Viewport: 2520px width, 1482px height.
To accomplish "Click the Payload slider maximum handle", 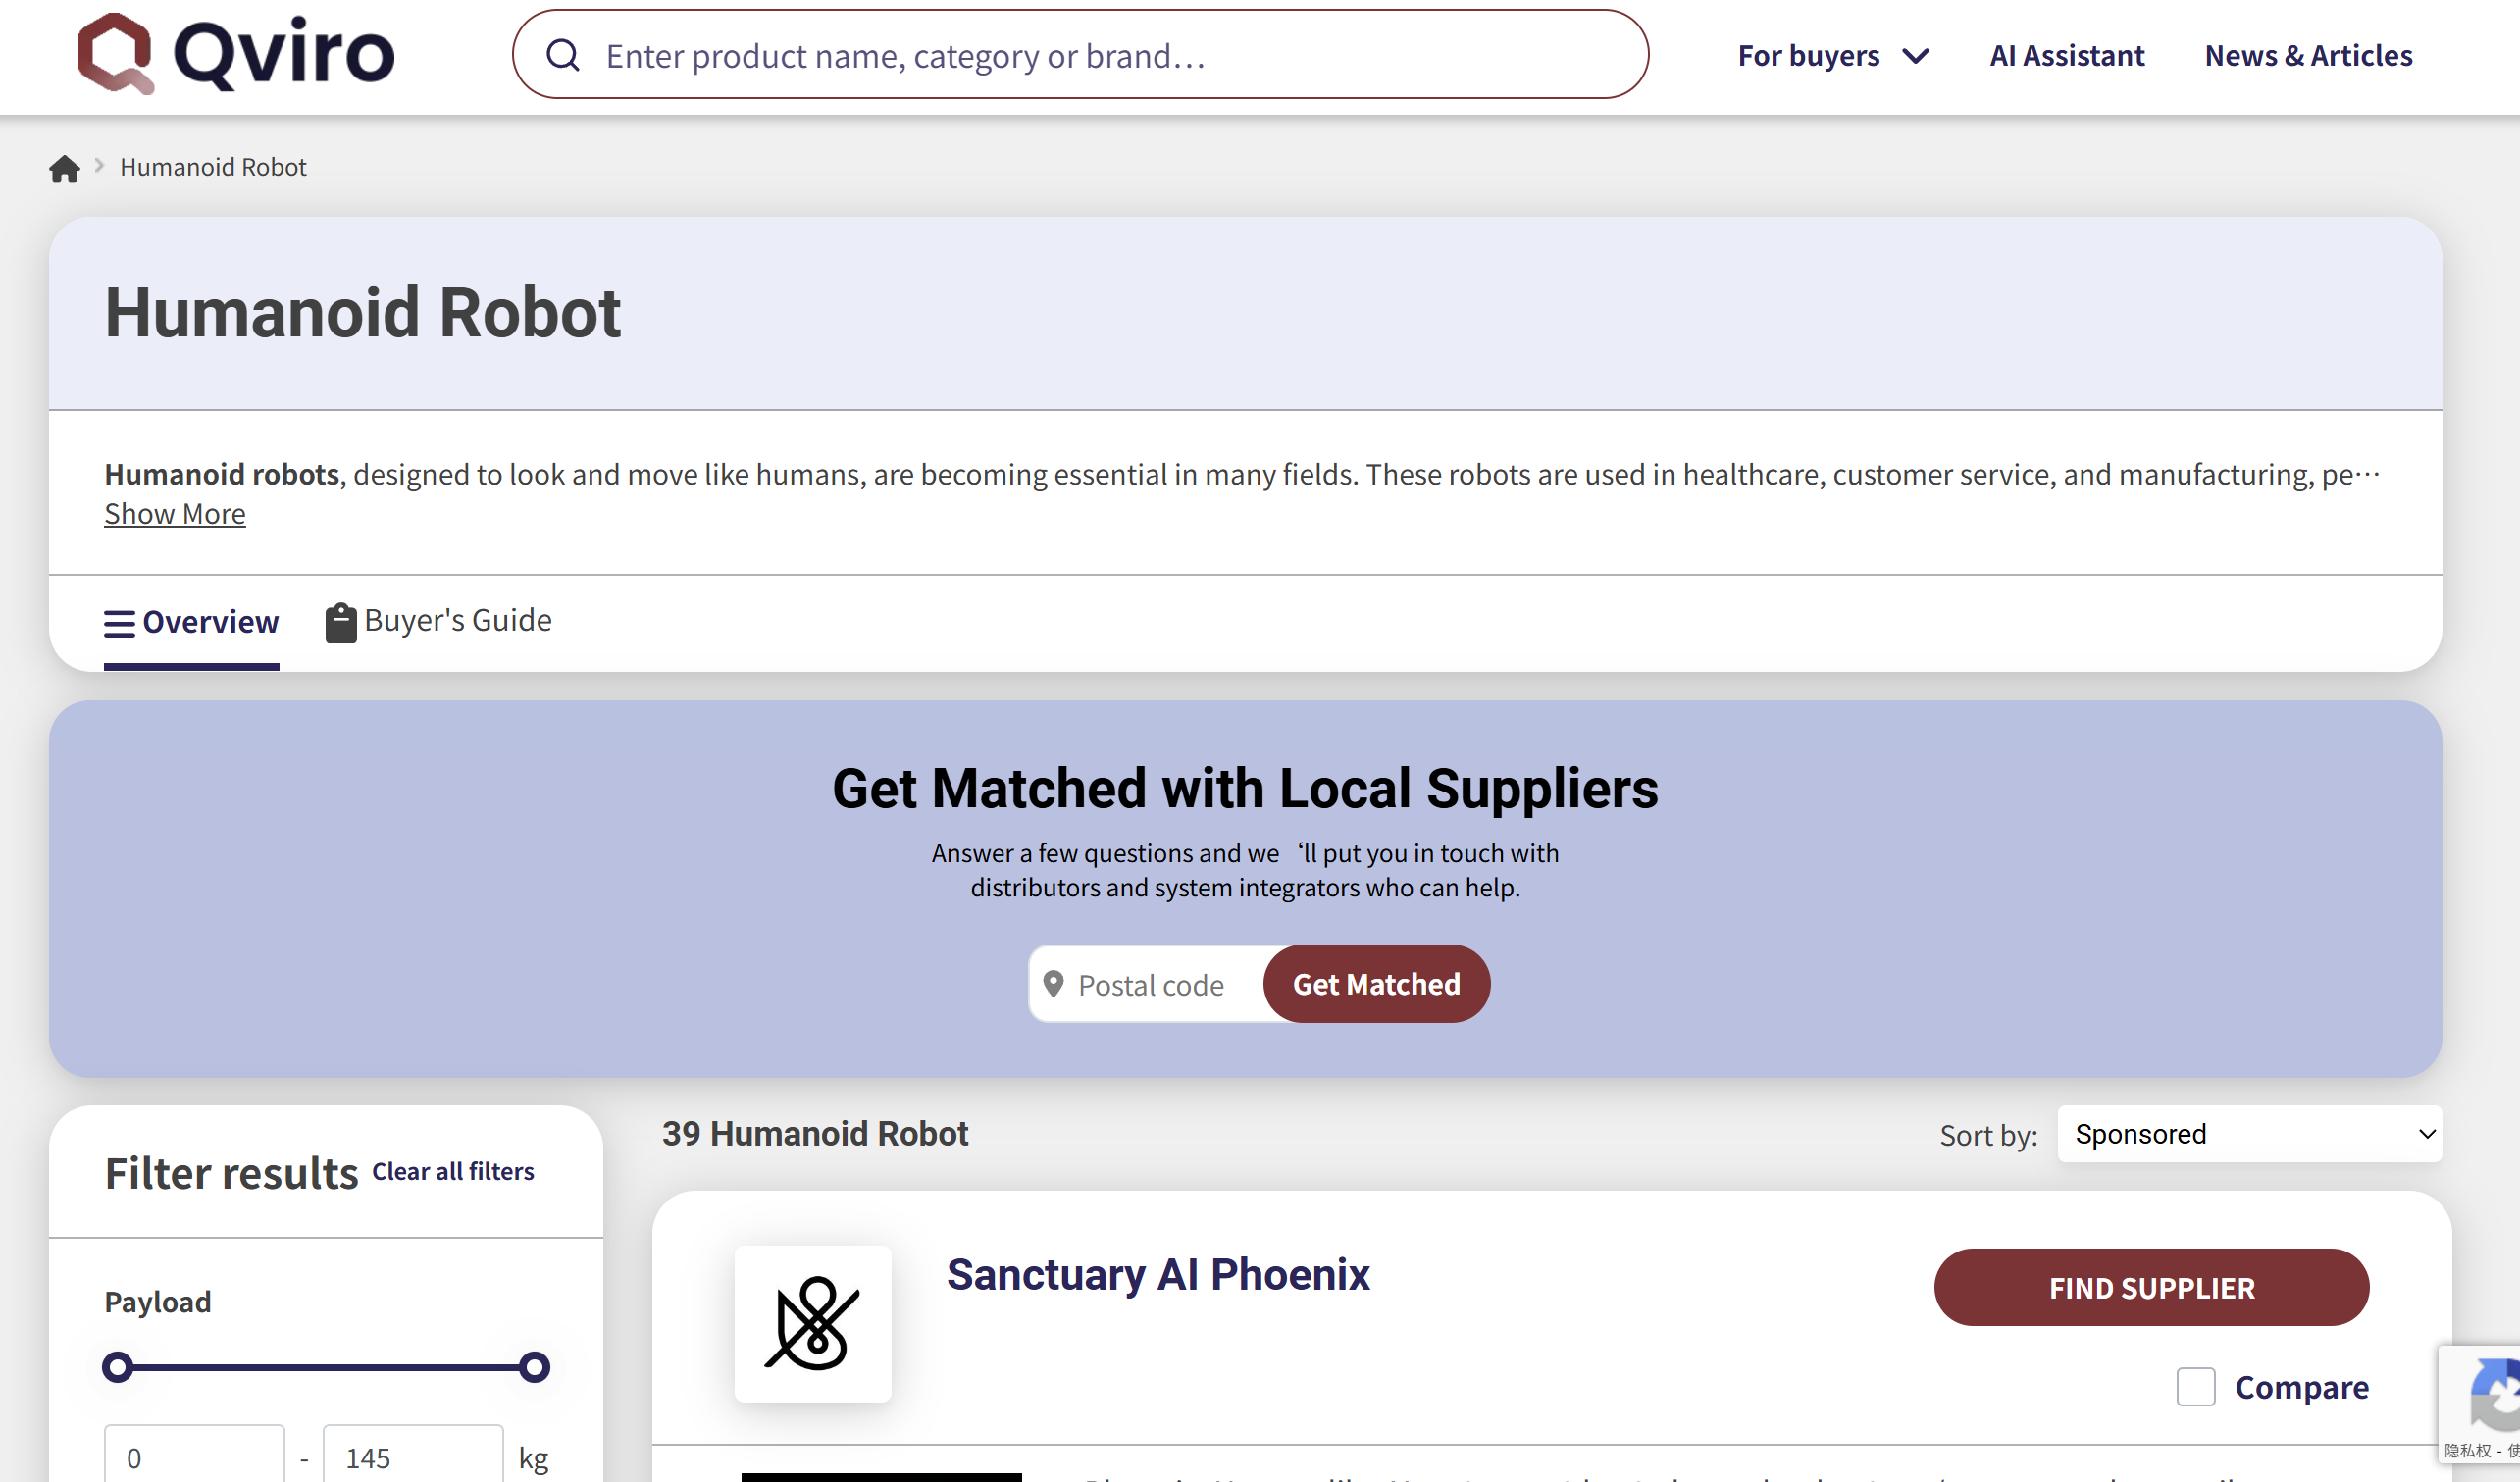I will coord(534,1367).
